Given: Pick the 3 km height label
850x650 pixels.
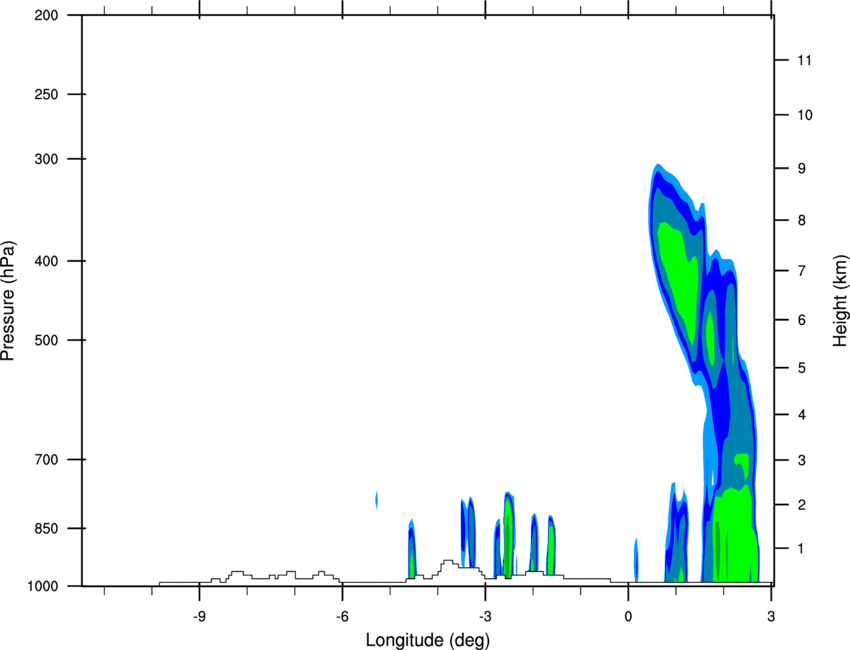Looking at the screenshot, I should (x=802, y=460).
